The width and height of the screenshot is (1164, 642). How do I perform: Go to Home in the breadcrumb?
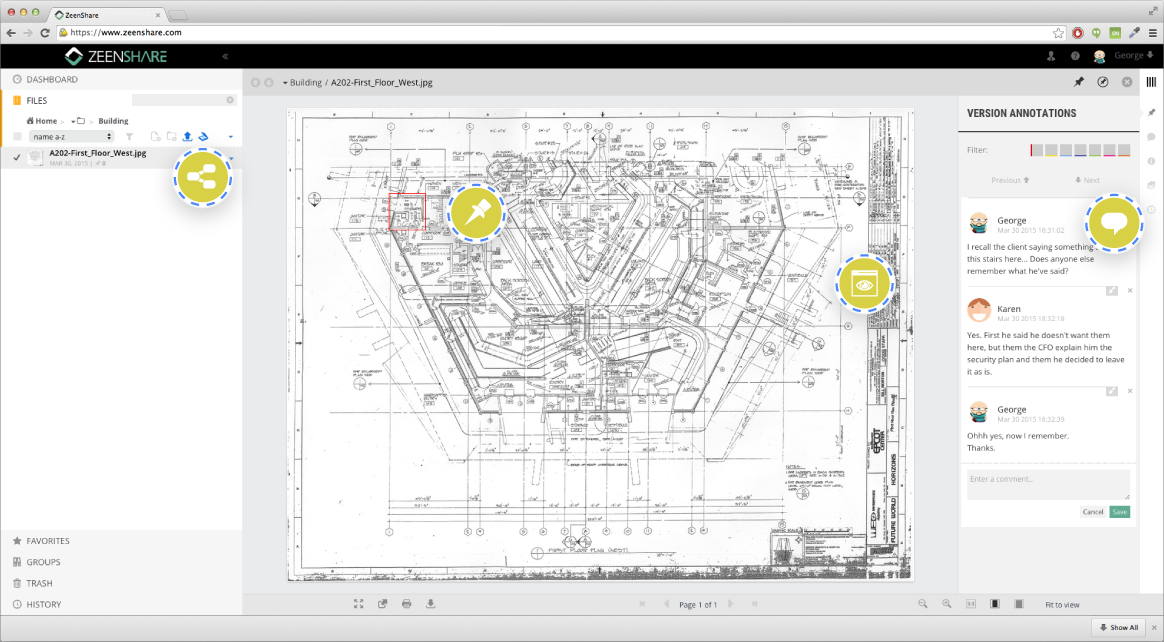tap(42, 121)
